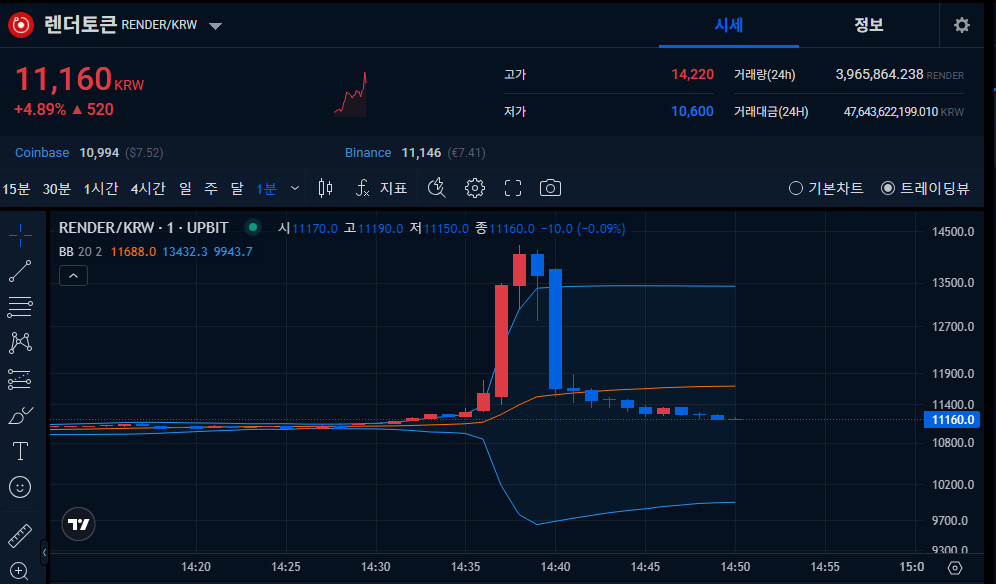Click the low price value 10,600
This screenshot has height=584, width=996.
pyautogui.click(x=692, y=111)
